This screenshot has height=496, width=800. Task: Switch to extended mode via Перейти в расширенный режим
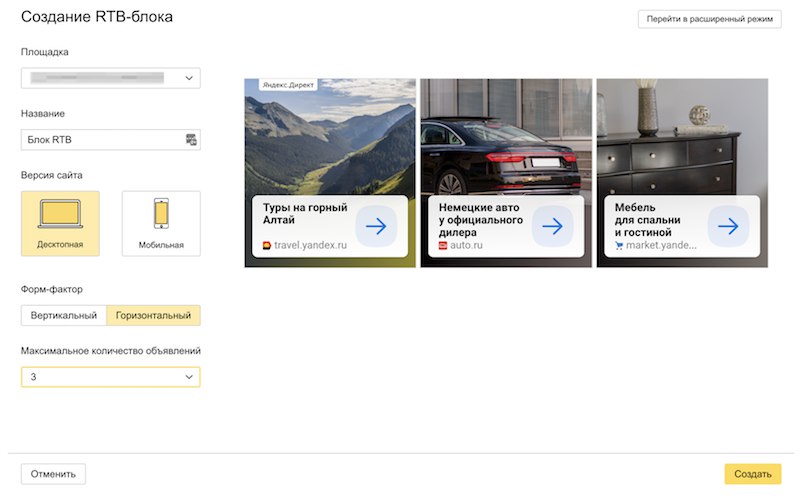[710, 19]
